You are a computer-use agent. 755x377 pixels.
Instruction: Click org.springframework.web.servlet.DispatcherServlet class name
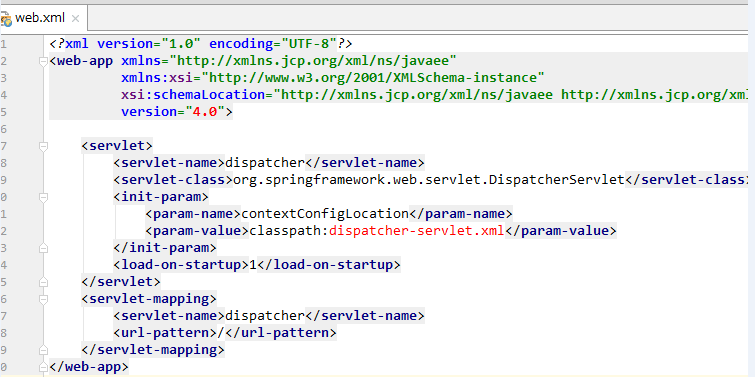point(429,180)
